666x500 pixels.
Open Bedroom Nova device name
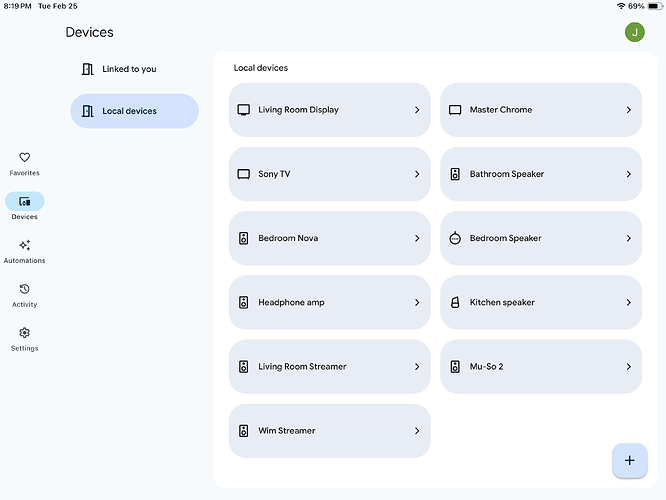[288, 238]
